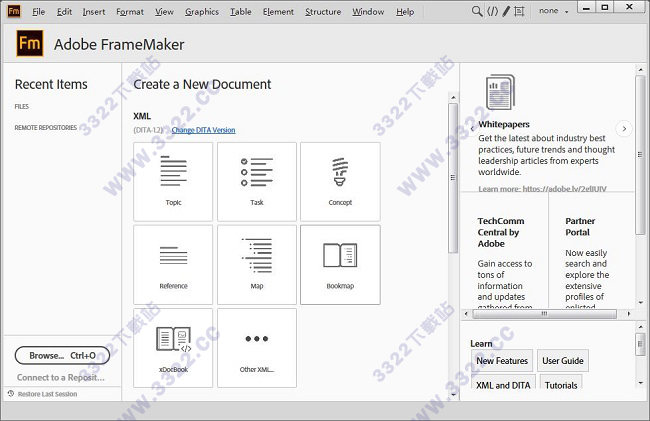
Task: Click the document list vertical scrollbar thumb
Action: tap(453, 178)
